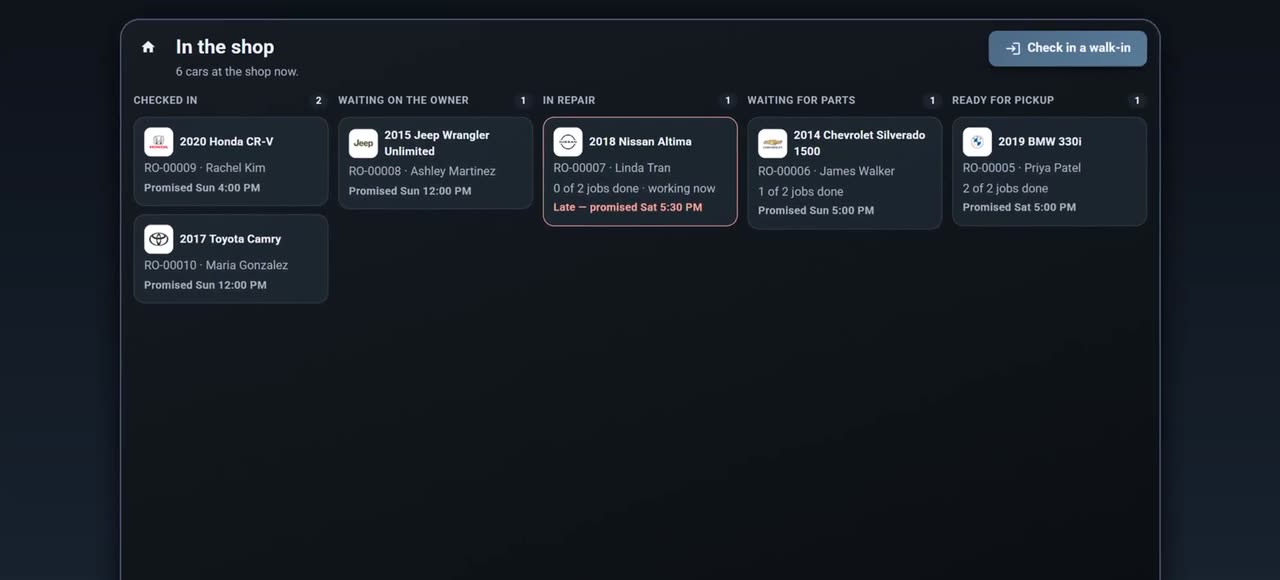Click the Checked In column header
Screen dimensions: 1280x580
[x=166, y=100]
